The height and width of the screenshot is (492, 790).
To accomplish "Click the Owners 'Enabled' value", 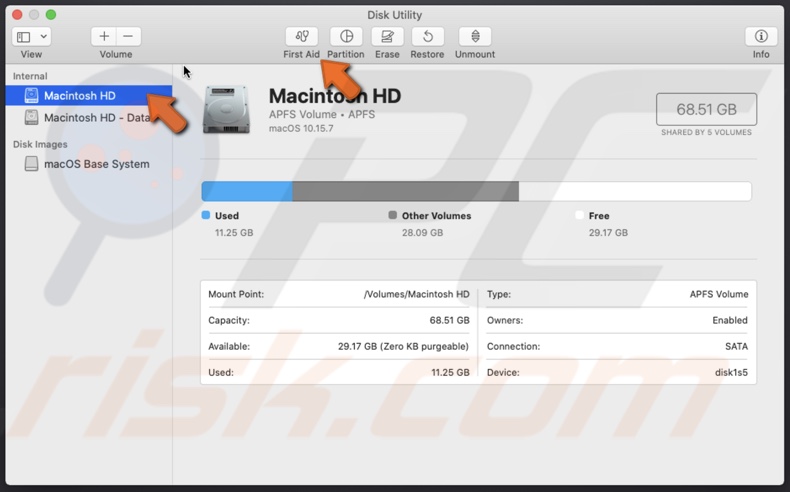I will pyautogui.click(x=730, y=320).
